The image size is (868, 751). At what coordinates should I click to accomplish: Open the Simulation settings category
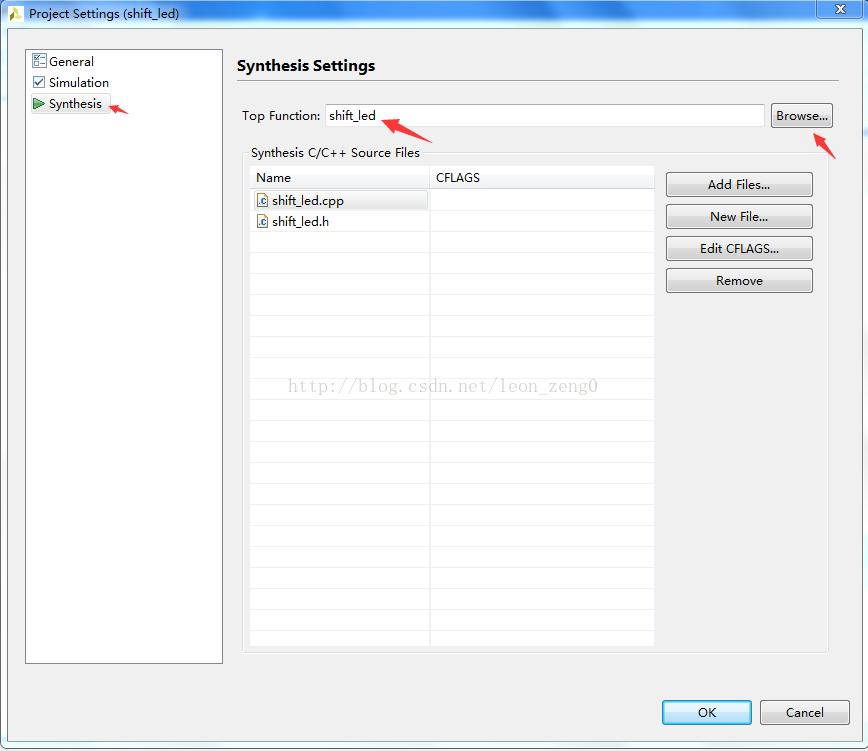click(70, 82)
